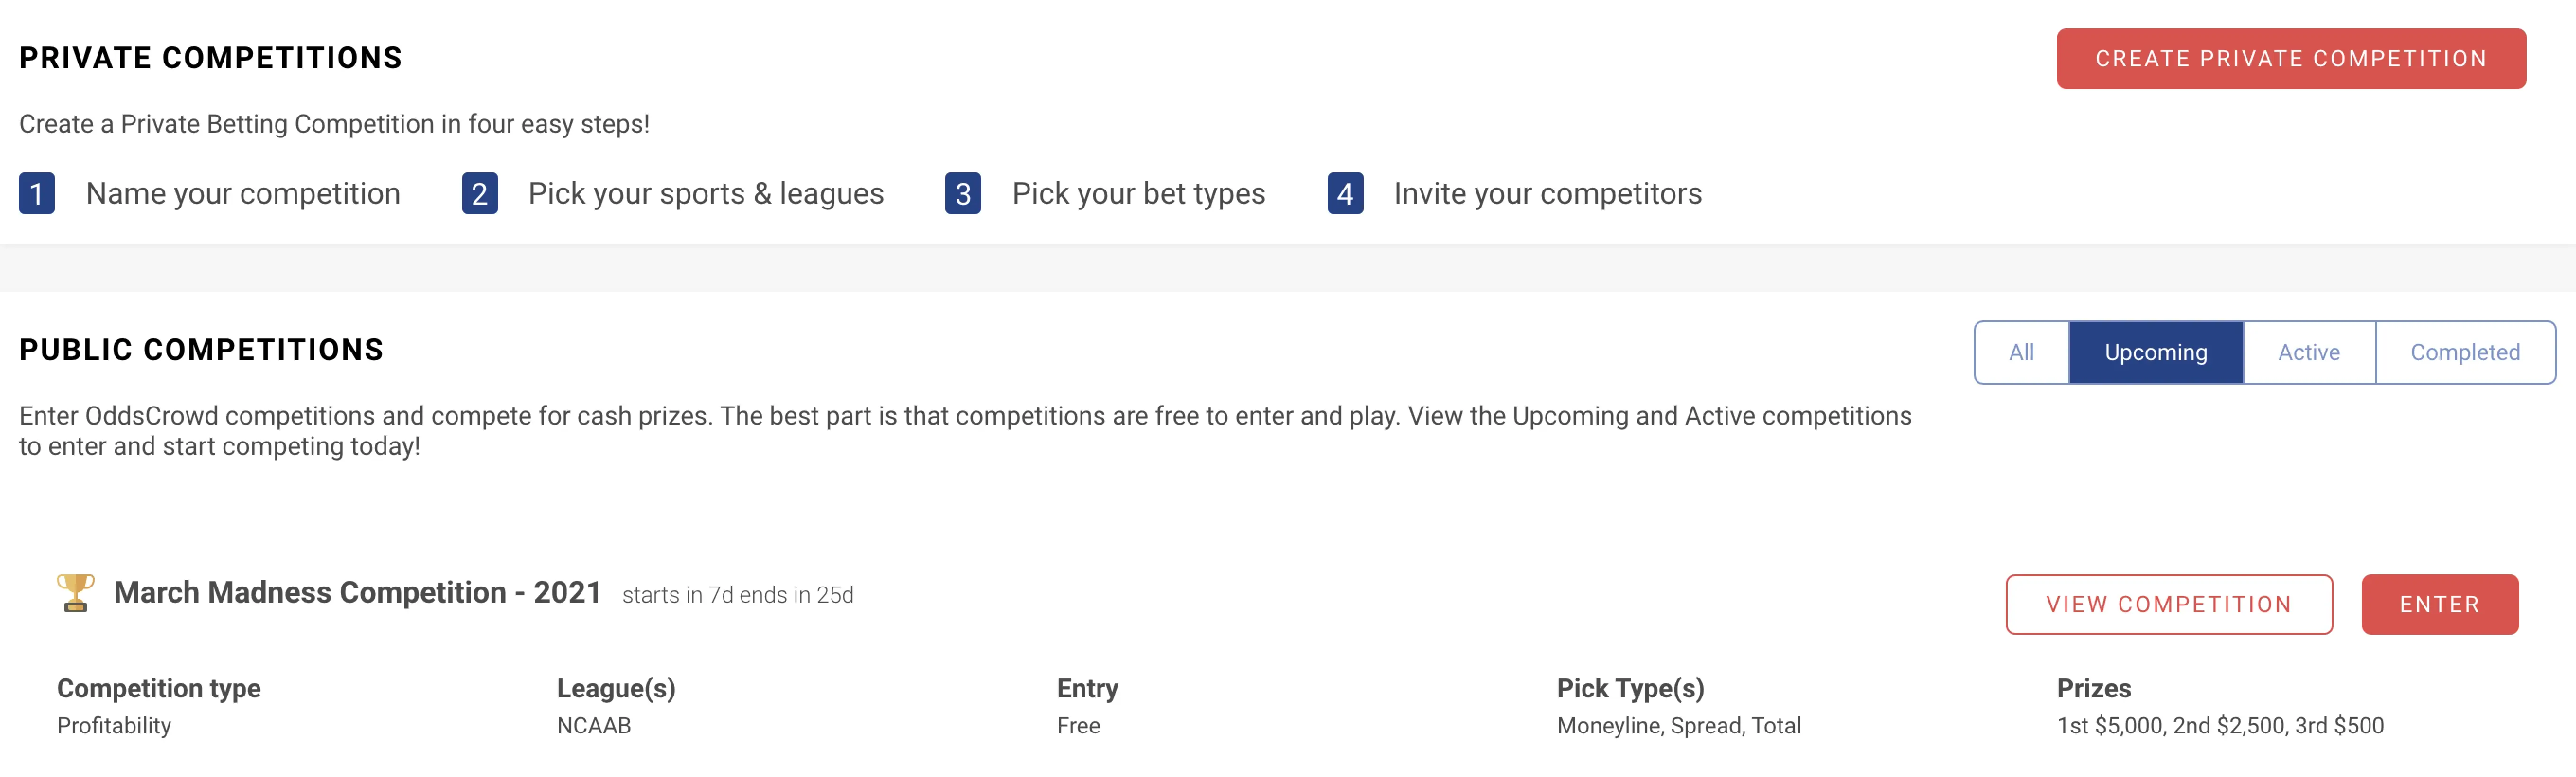Click Pick your bet types step

coord(1139,194)
